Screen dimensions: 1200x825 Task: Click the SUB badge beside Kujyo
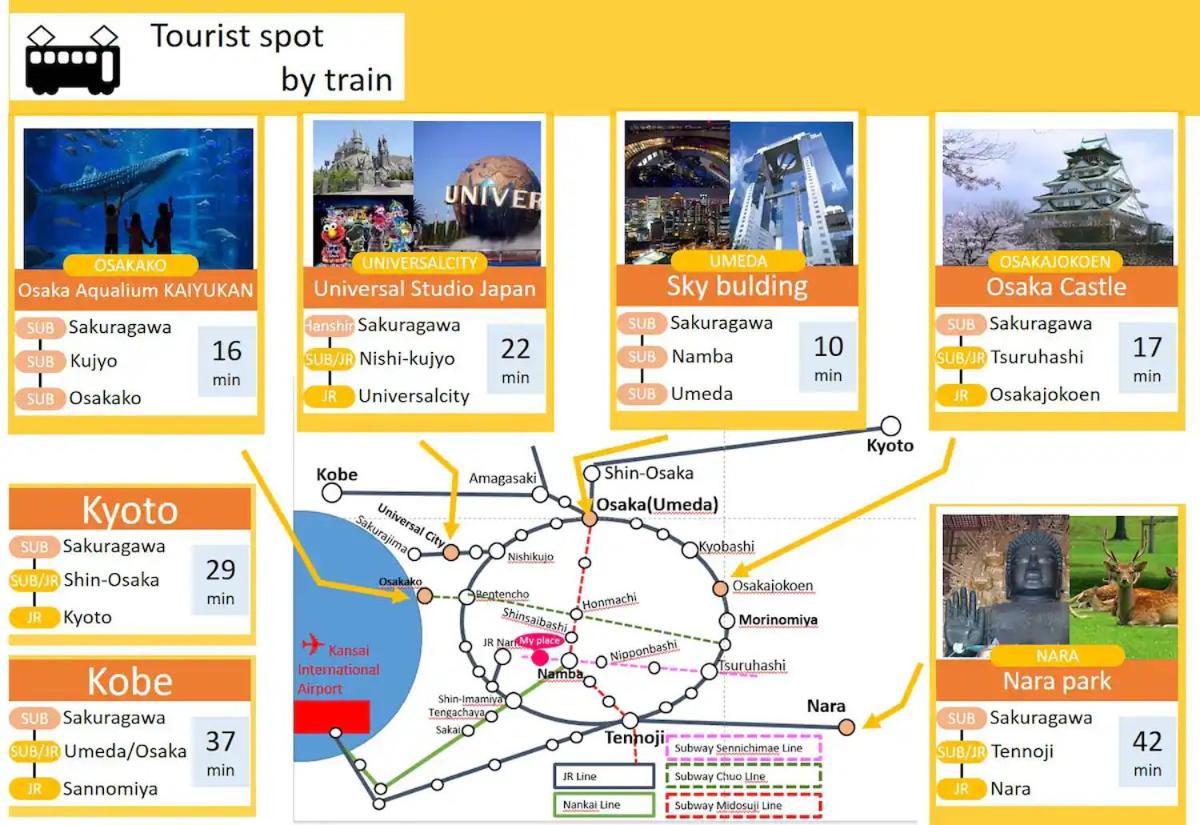(40, 362)
